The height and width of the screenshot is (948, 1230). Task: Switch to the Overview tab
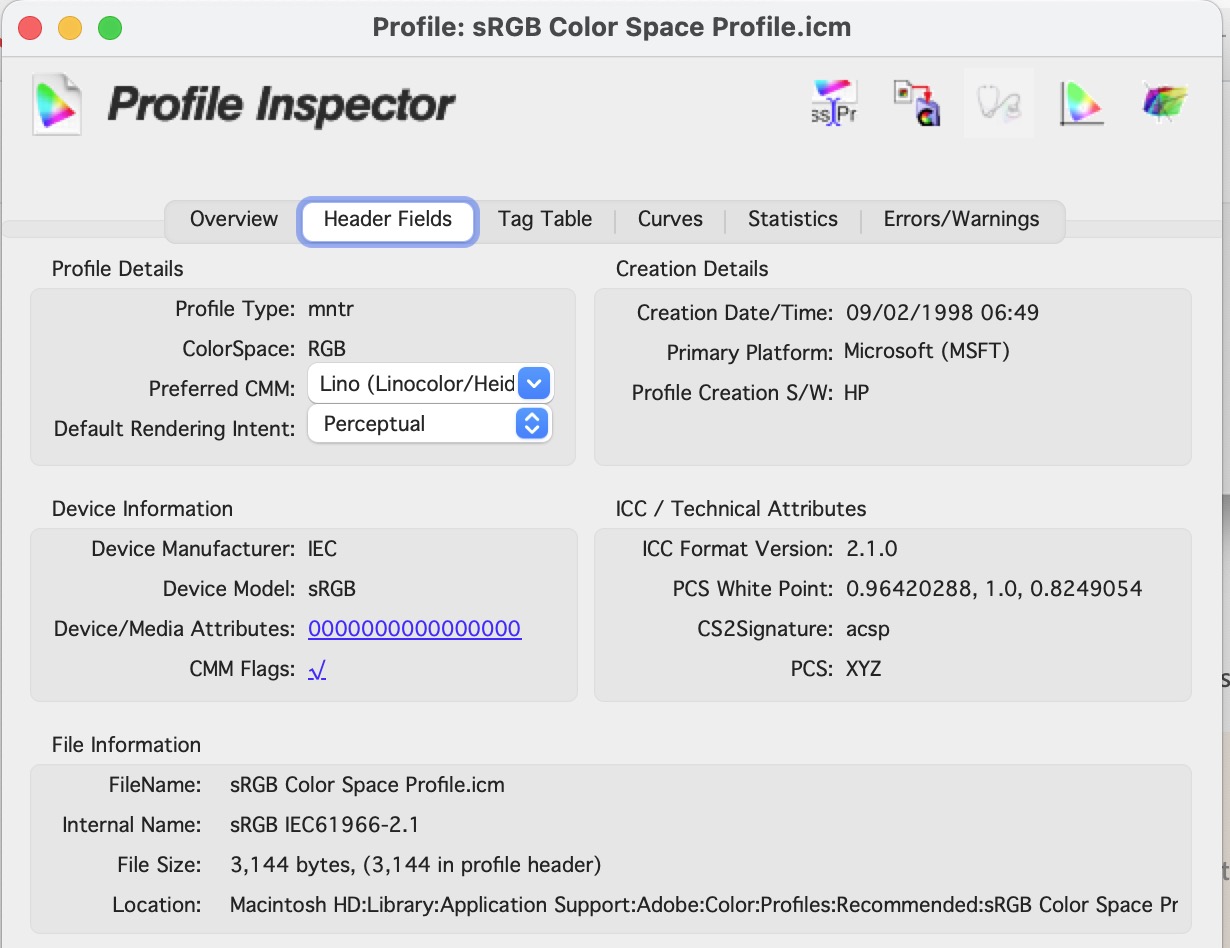pos(233,219)
